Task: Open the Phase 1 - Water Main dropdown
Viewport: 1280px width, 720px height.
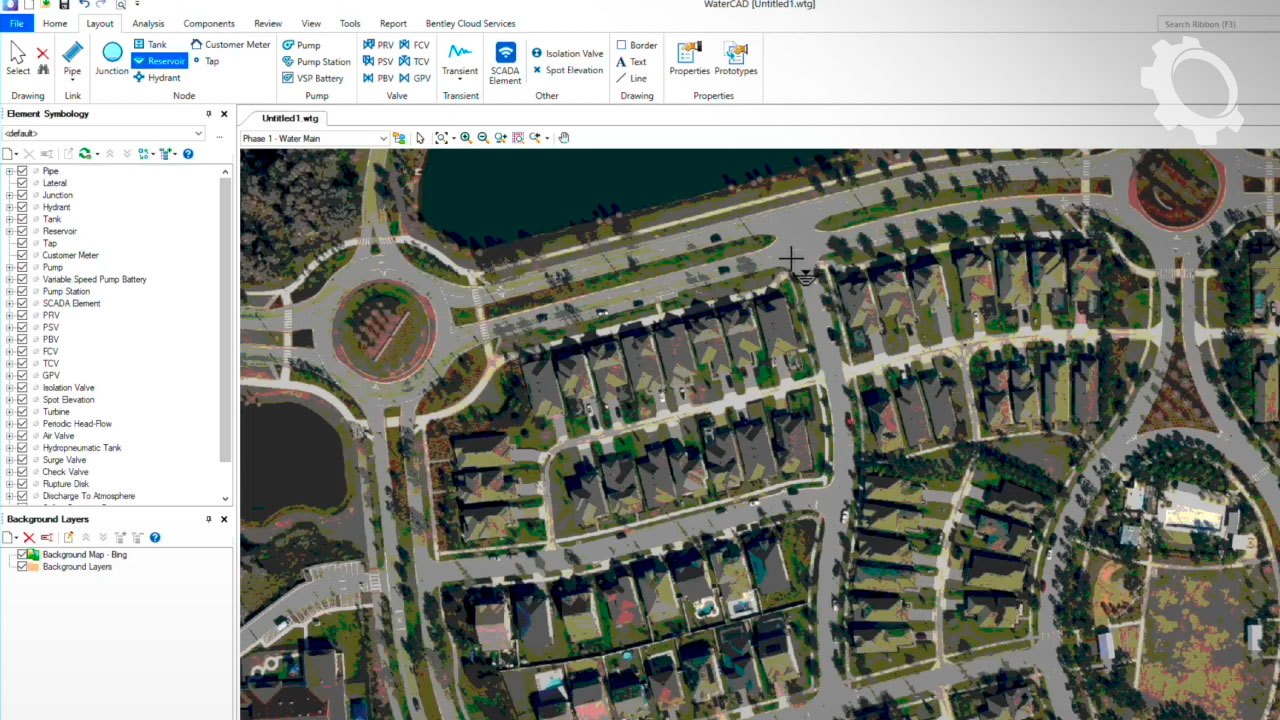Action: coord(382,139)
